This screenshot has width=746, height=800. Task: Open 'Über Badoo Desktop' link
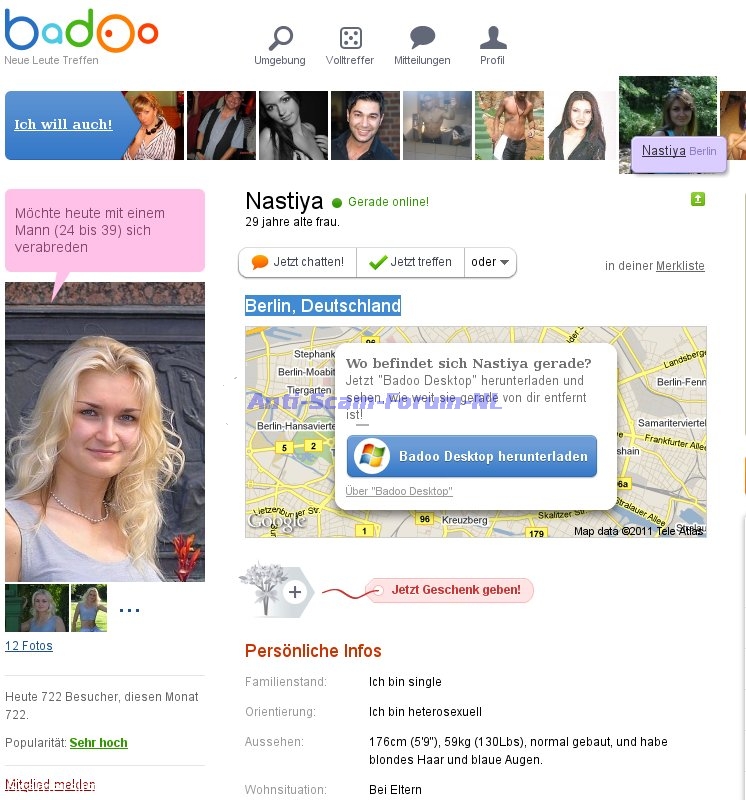[x=399, y=491]
